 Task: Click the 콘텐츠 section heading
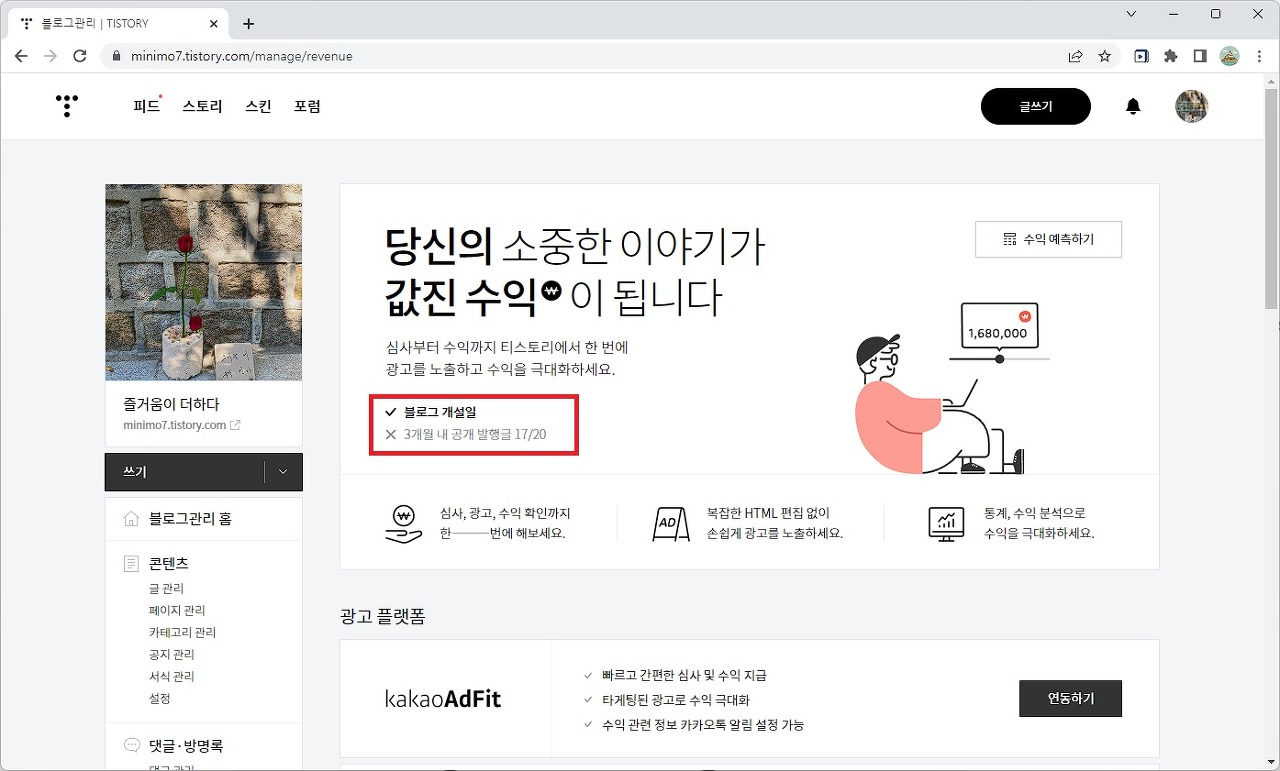[169, 564]
